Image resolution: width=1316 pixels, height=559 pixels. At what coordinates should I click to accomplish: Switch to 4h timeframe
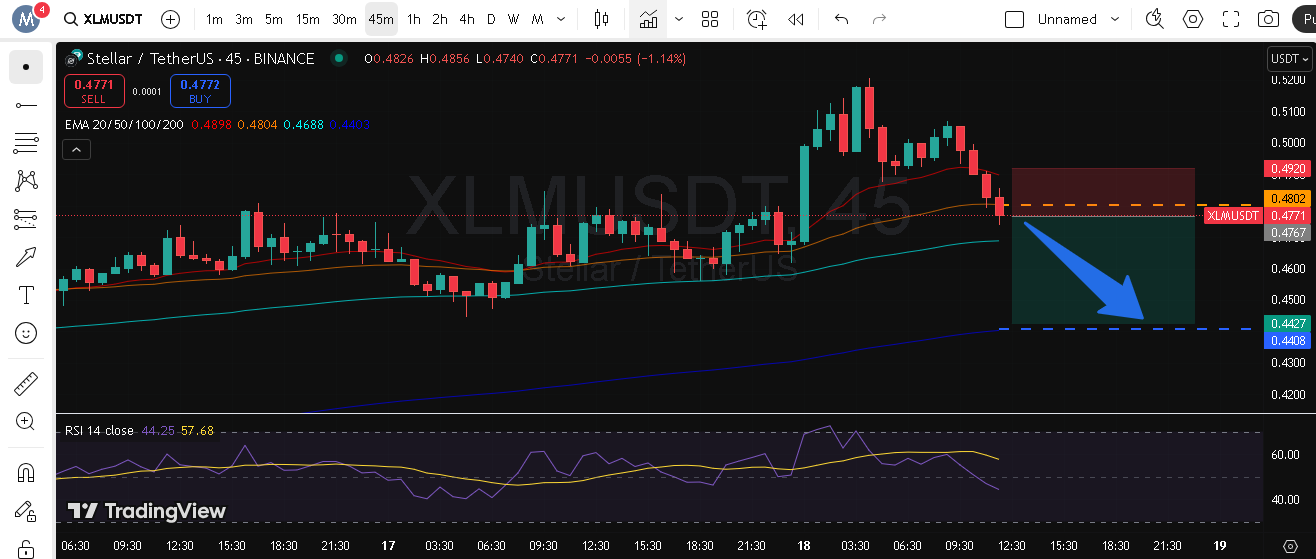[467, 19]
